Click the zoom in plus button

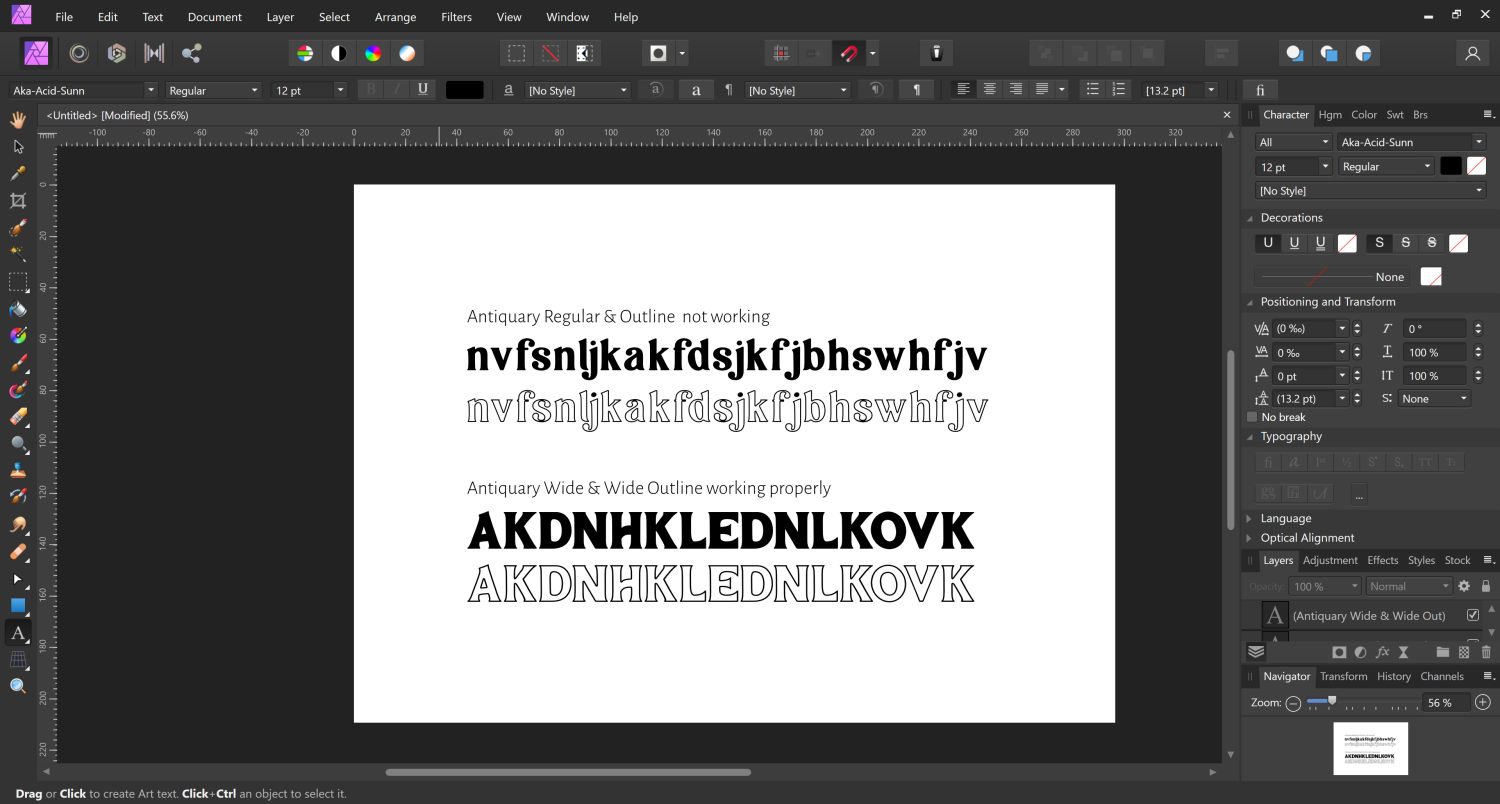click(1483, 703)
